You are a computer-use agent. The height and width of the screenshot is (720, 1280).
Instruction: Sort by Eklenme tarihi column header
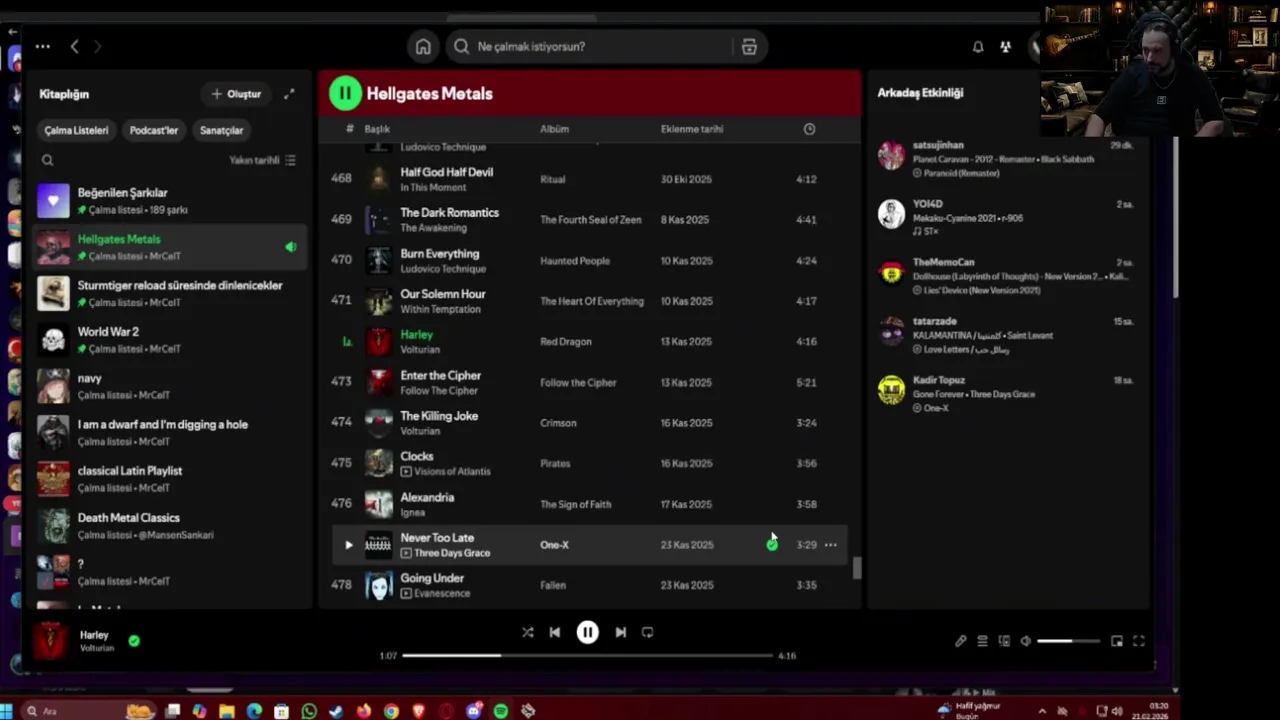(692, 129)
